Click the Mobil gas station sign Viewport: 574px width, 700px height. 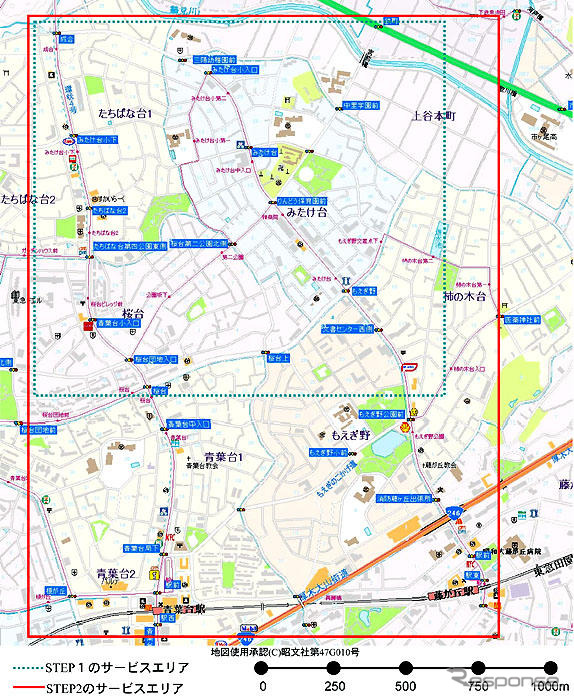(247, 628)
